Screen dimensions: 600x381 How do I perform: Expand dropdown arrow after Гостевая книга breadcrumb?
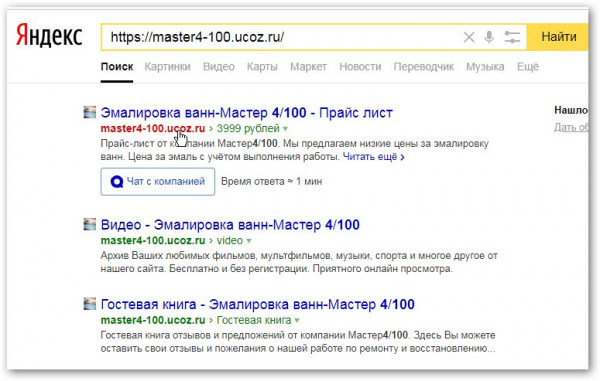[297, 321]
